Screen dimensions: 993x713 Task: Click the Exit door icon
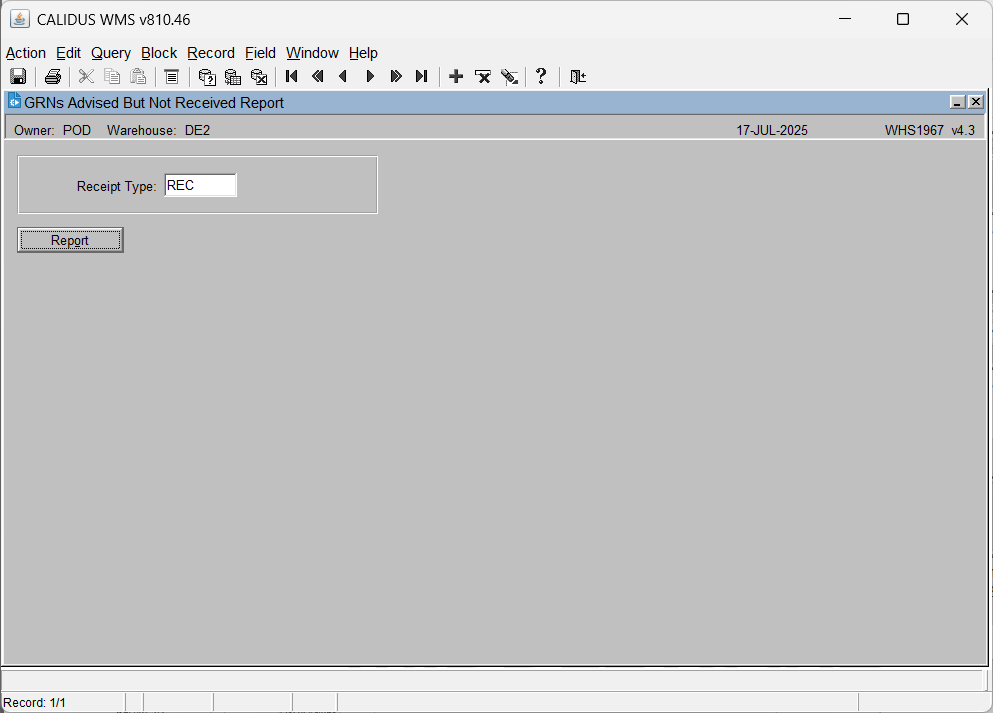(x=578, y=77)
